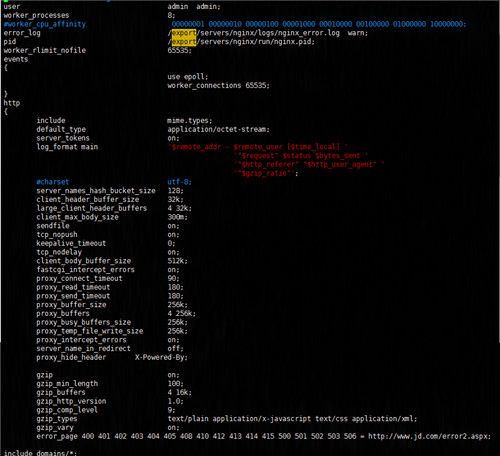Click the use epoll line

[188, 77]
